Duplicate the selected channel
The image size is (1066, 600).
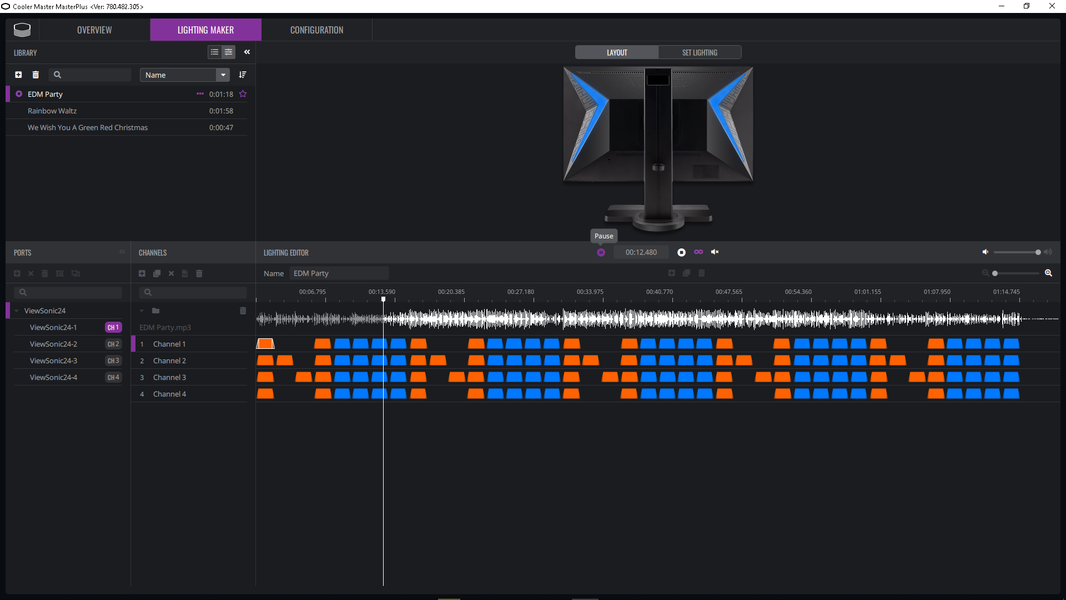[x=156, y=273]
